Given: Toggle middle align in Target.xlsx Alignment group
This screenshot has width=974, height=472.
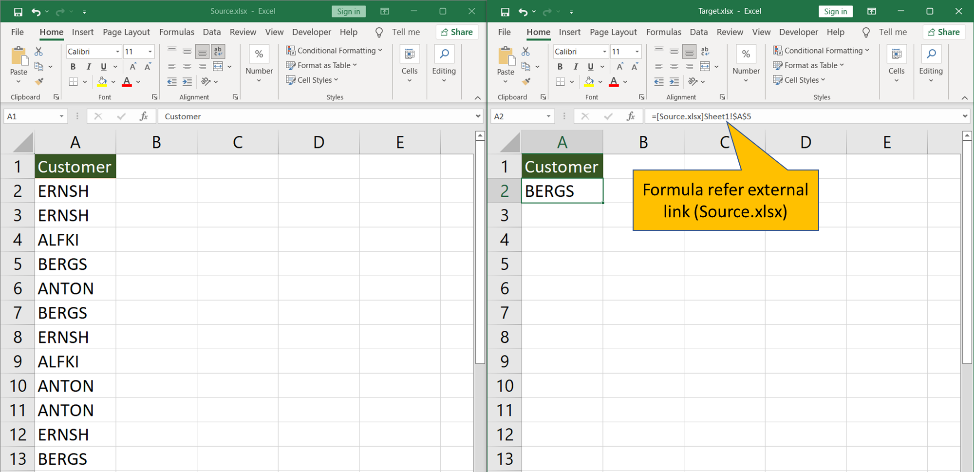Looking at the screenshot, I should (x=674, y=52).
